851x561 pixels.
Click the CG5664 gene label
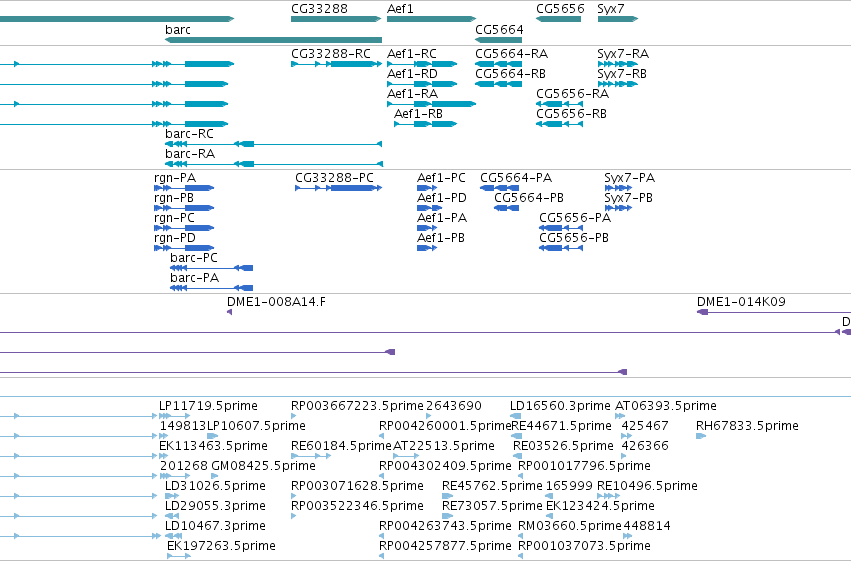[499, 29]
